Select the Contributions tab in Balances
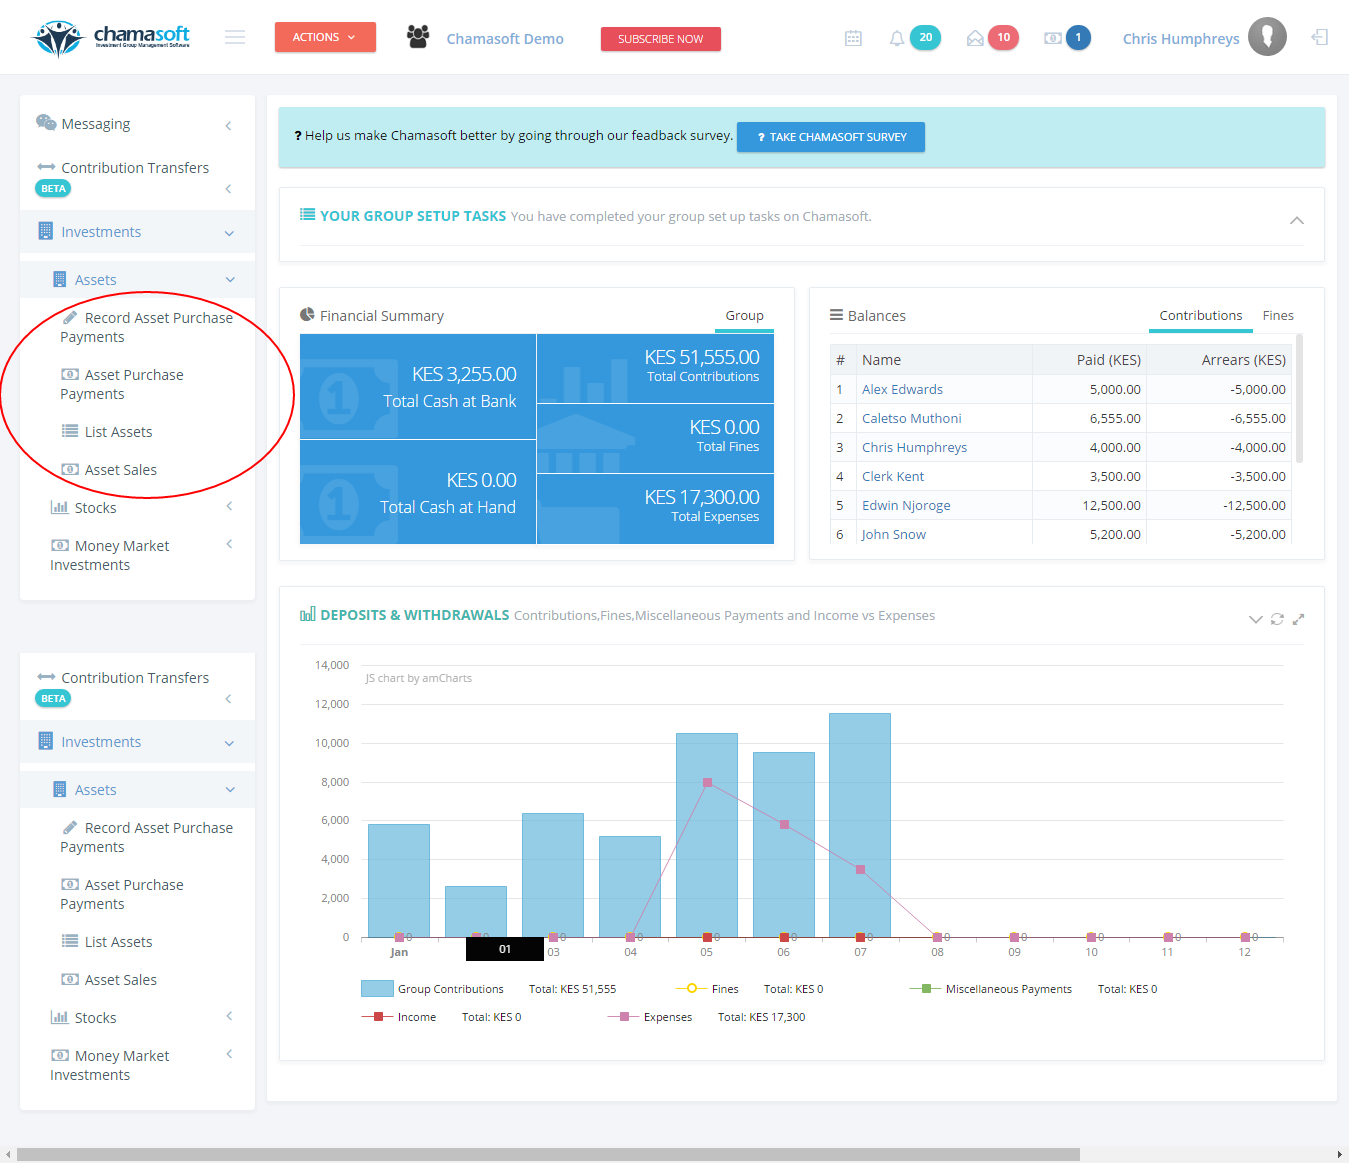 tap(1201, 315)
